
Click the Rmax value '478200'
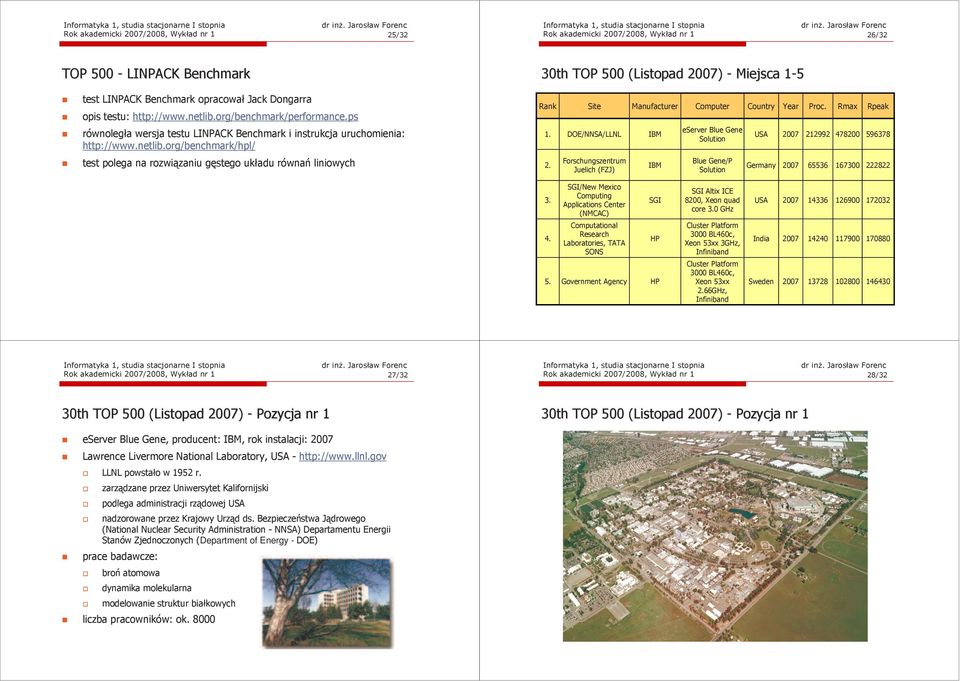(x=847, y=134)
